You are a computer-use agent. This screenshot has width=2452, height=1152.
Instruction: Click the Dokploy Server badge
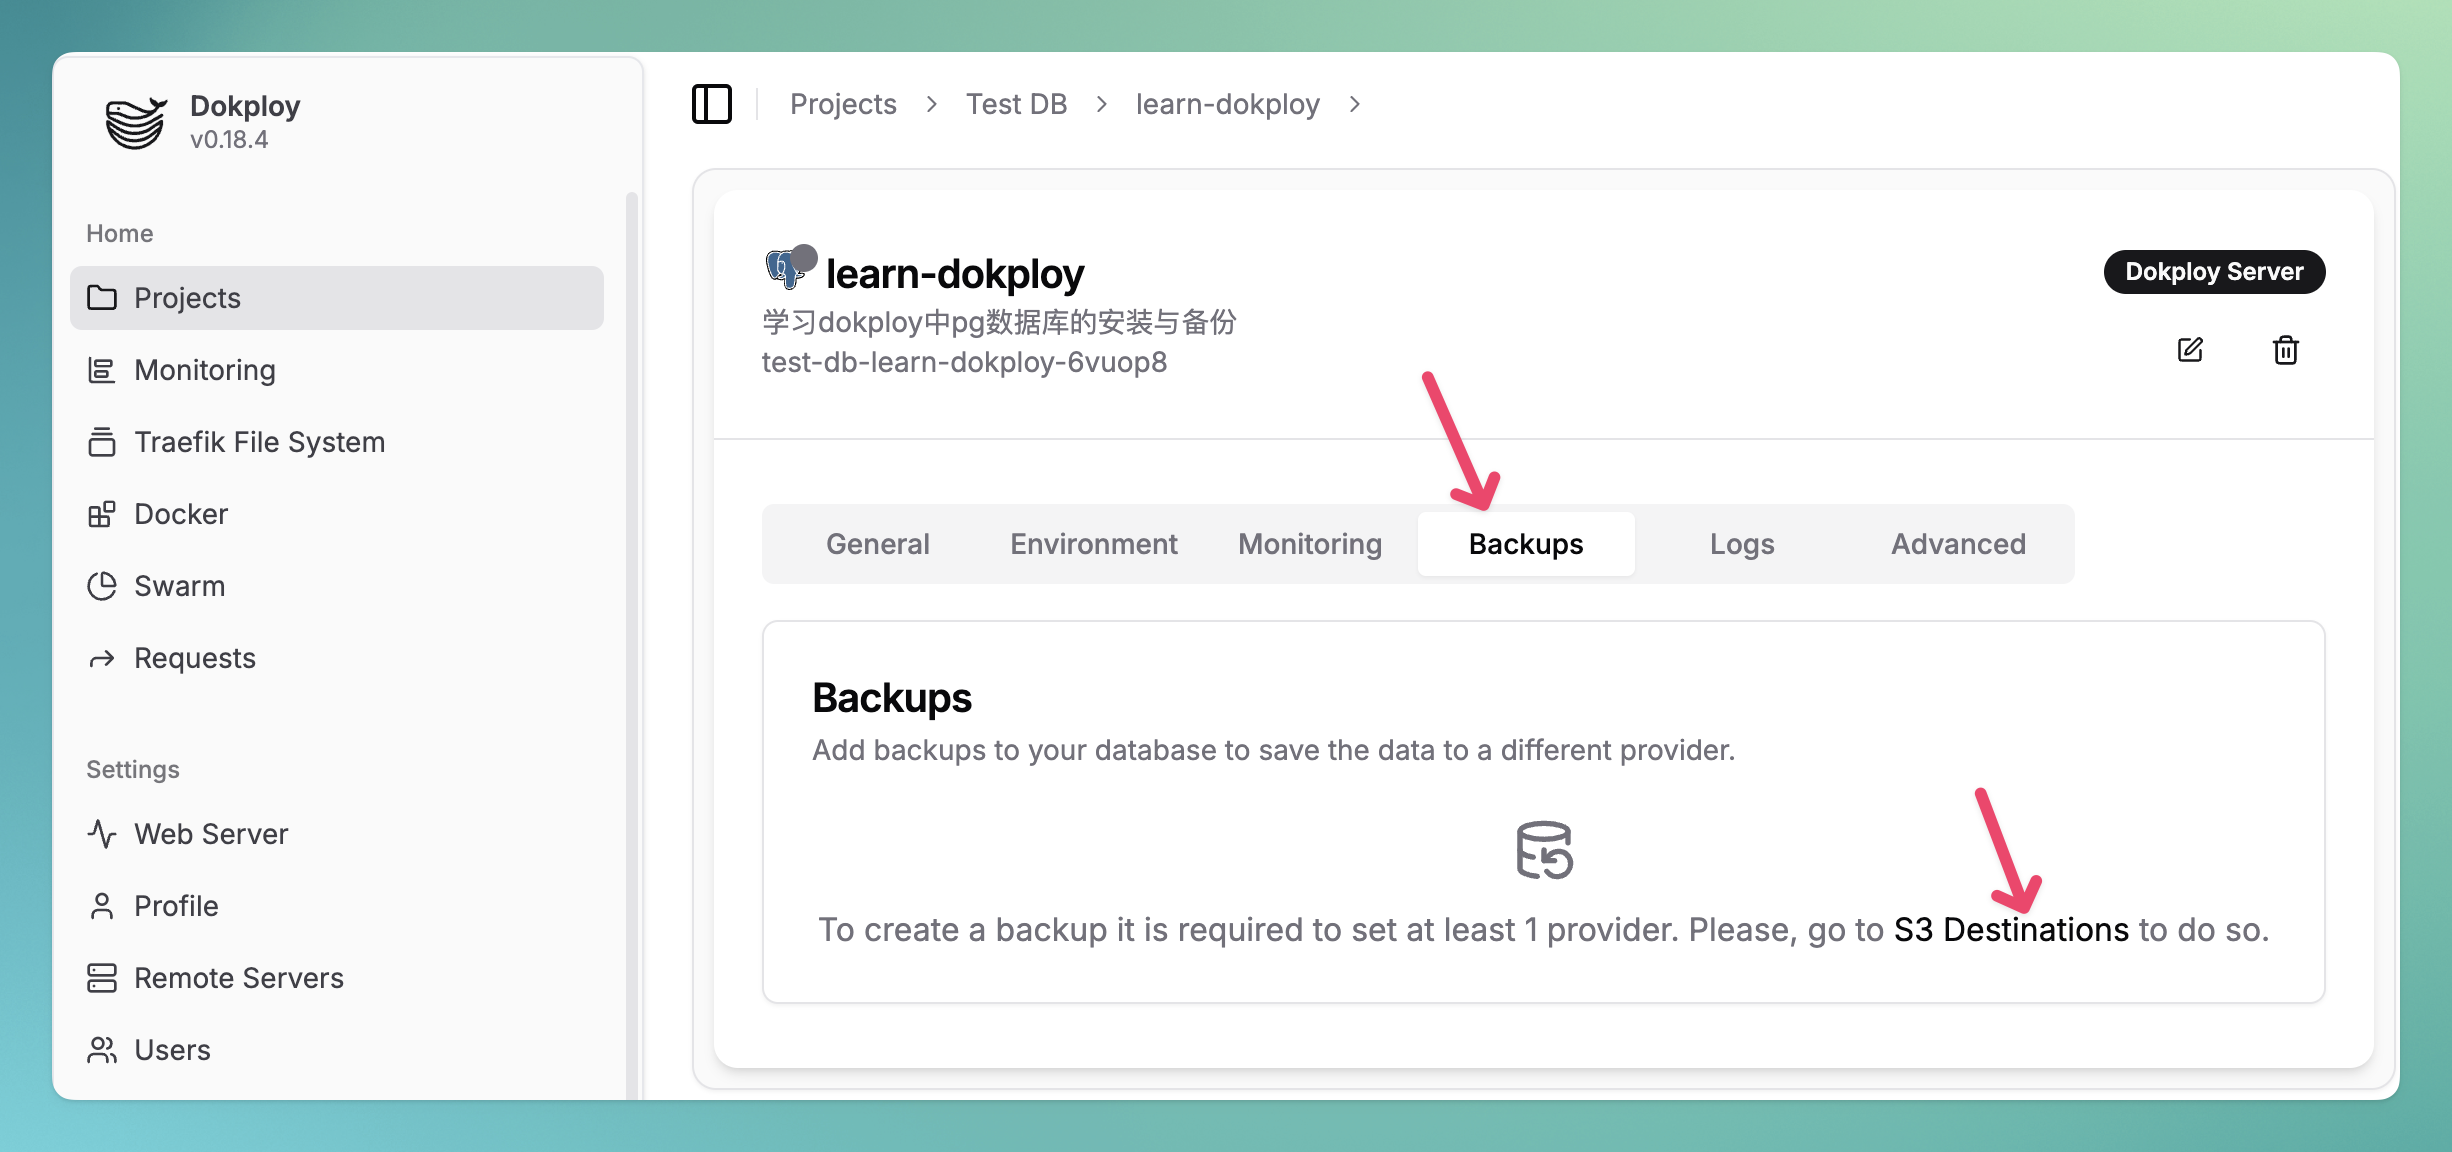pos(2214,272)
